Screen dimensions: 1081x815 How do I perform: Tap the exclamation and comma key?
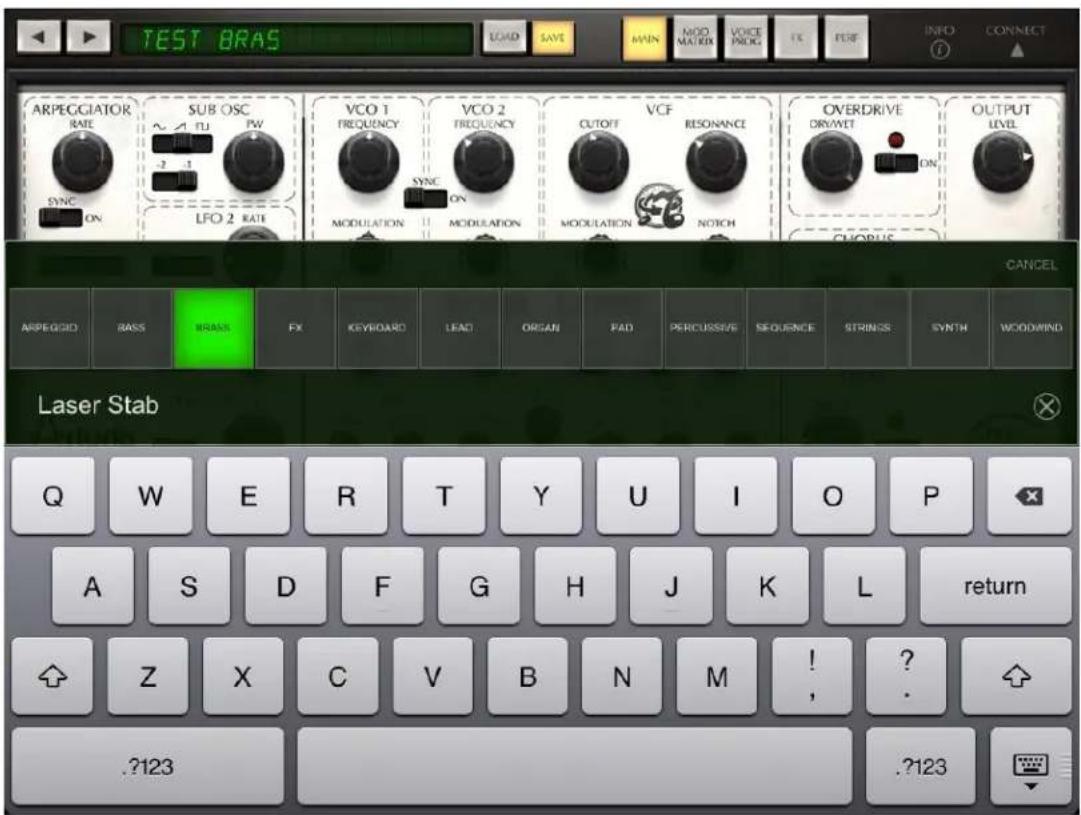[x=812, y=676]
